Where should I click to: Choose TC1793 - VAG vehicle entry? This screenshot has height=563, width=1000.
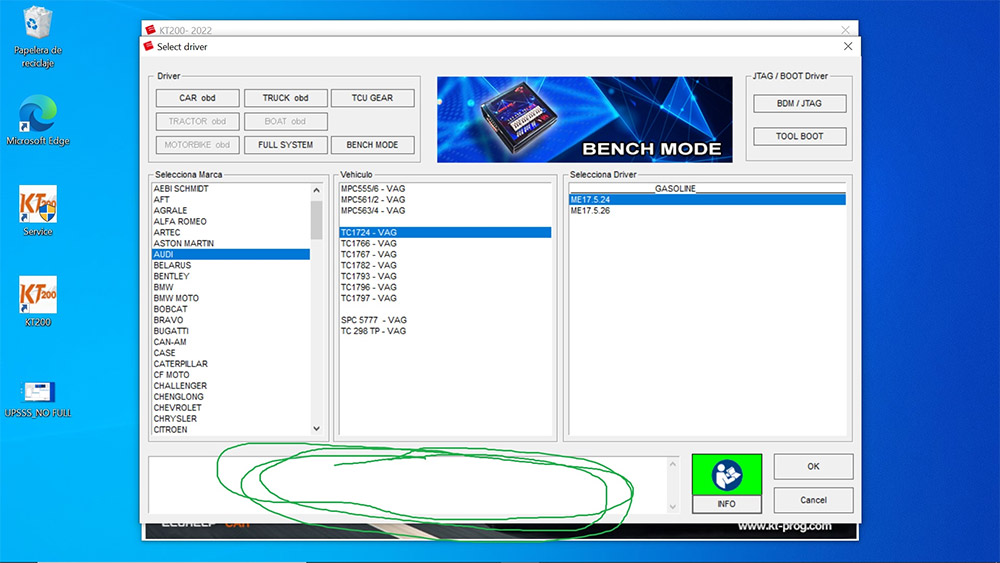pos(445,276)
